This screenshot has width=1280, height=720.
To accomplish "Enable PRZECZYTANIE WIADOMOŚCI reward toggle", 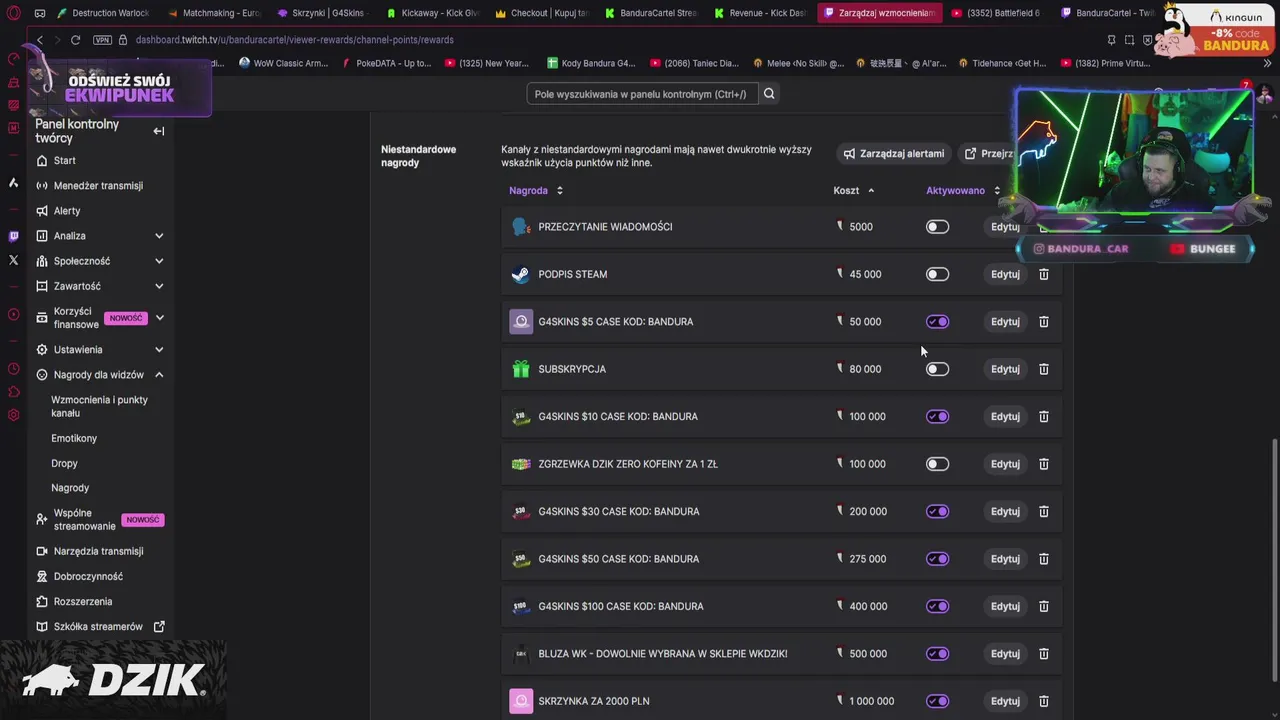I will pyautogui.click(x=937, y=227).
